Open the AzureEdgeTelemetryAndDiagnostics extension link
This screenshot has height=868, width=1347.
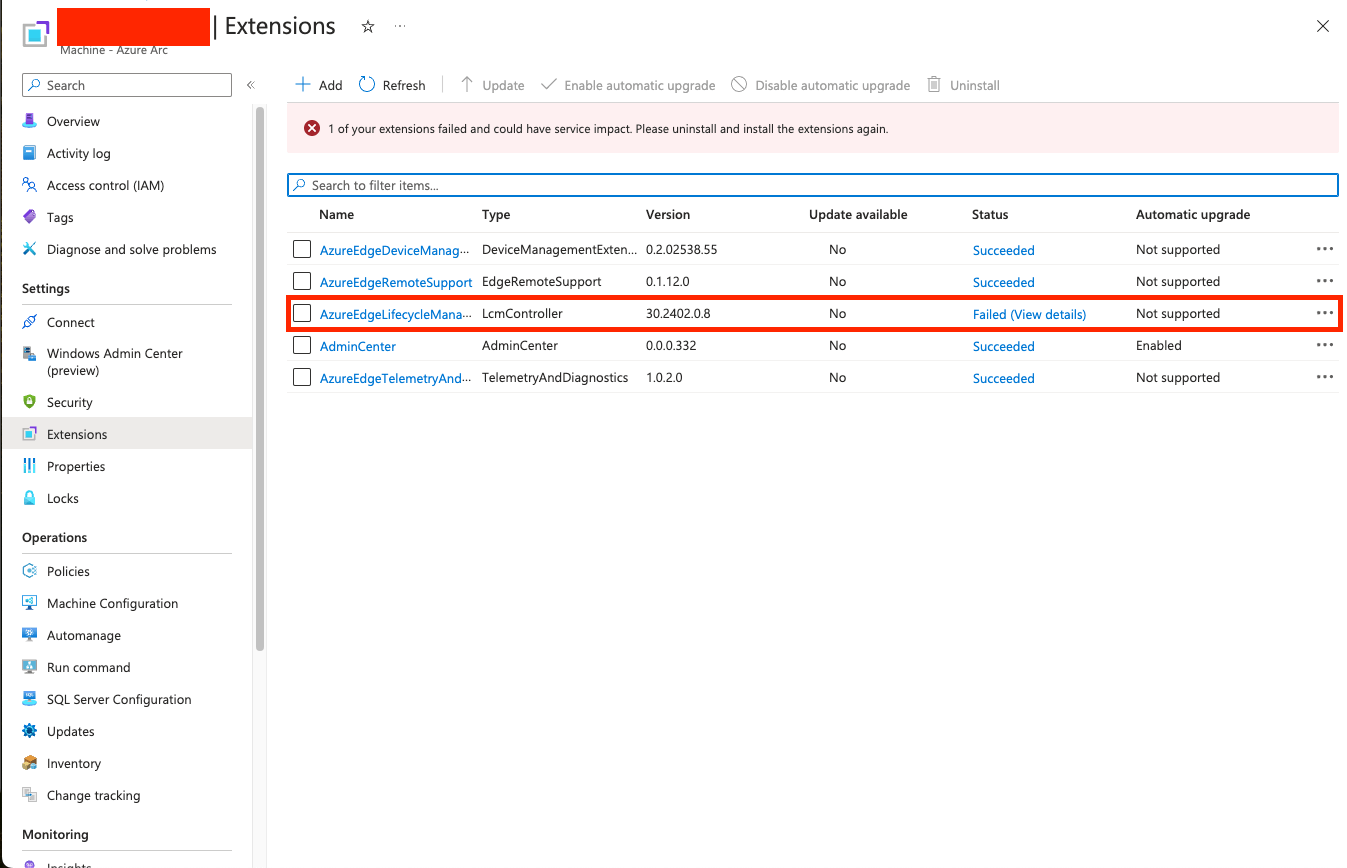(x=395, y=378)
